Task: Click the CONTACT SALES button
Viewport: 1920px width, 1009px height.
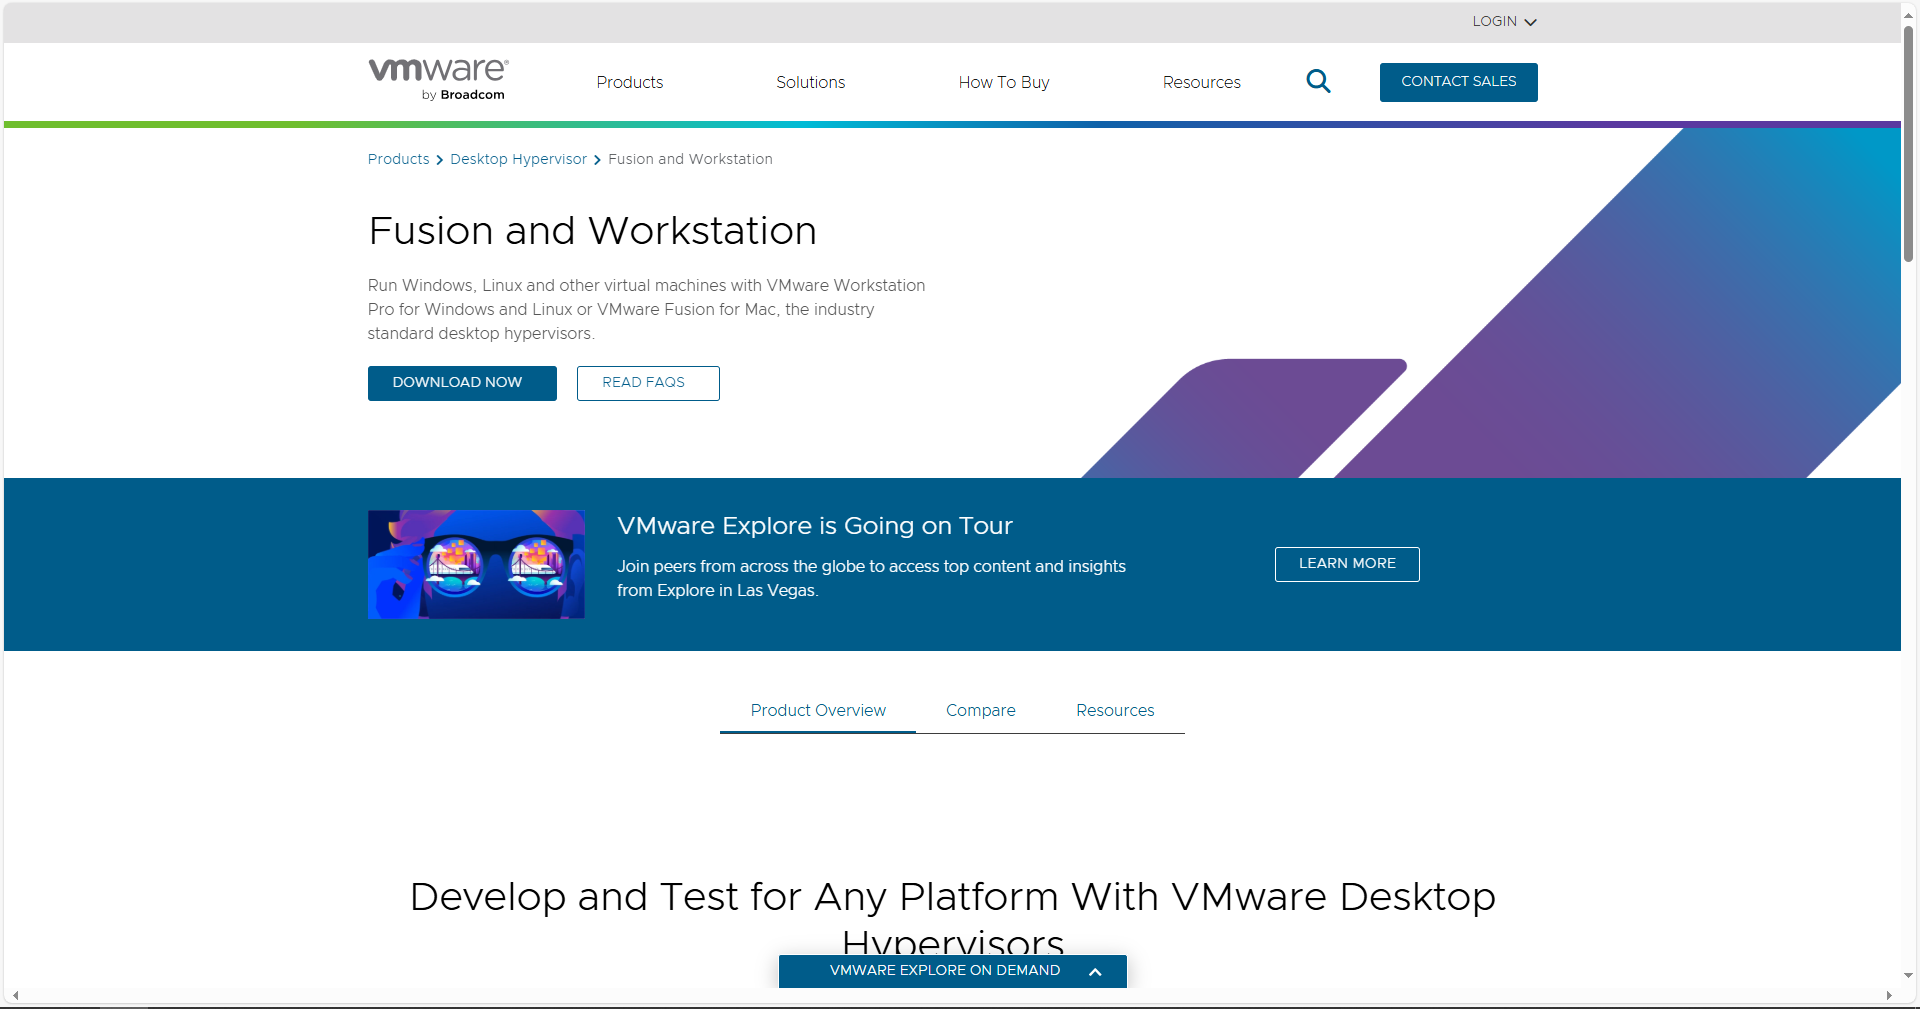Action: pyautogui.click(x=1458, y=82)
